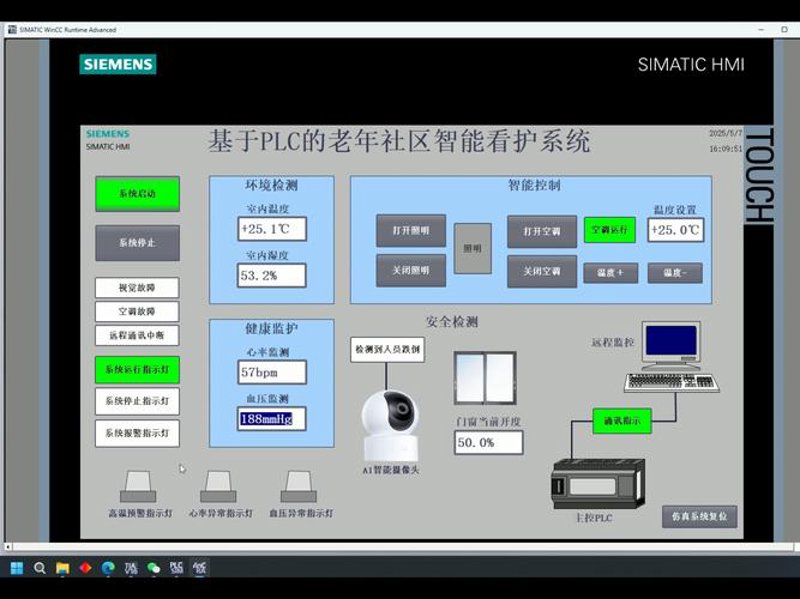This screenshot has width=800, height=599.
Task: Click the green 空调运行 status indicator
Action: 610,230
